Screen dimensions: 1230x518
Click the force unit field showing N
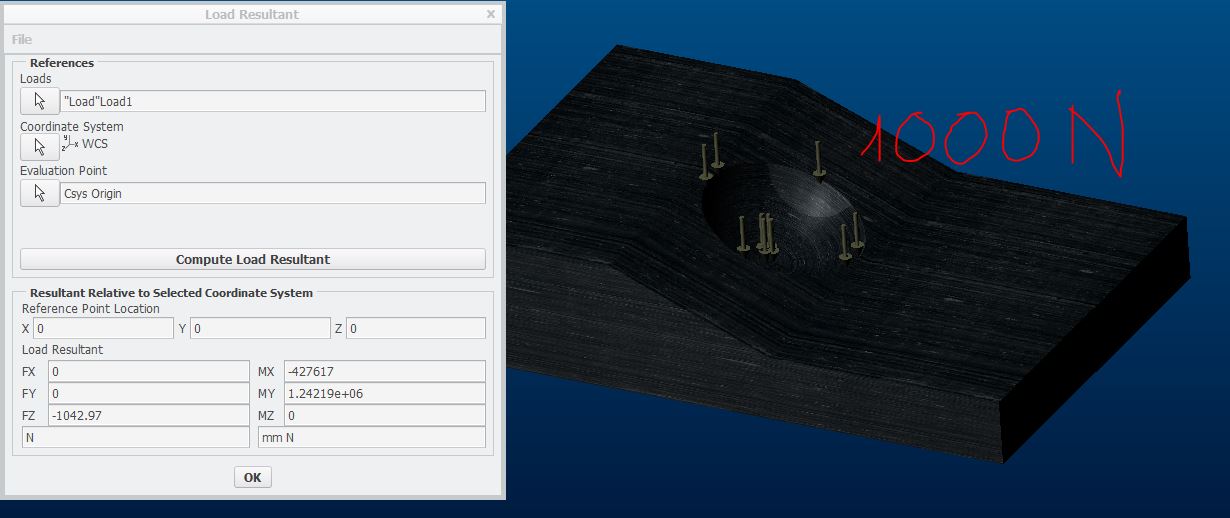pyautogui.click(x=136, y=437)
